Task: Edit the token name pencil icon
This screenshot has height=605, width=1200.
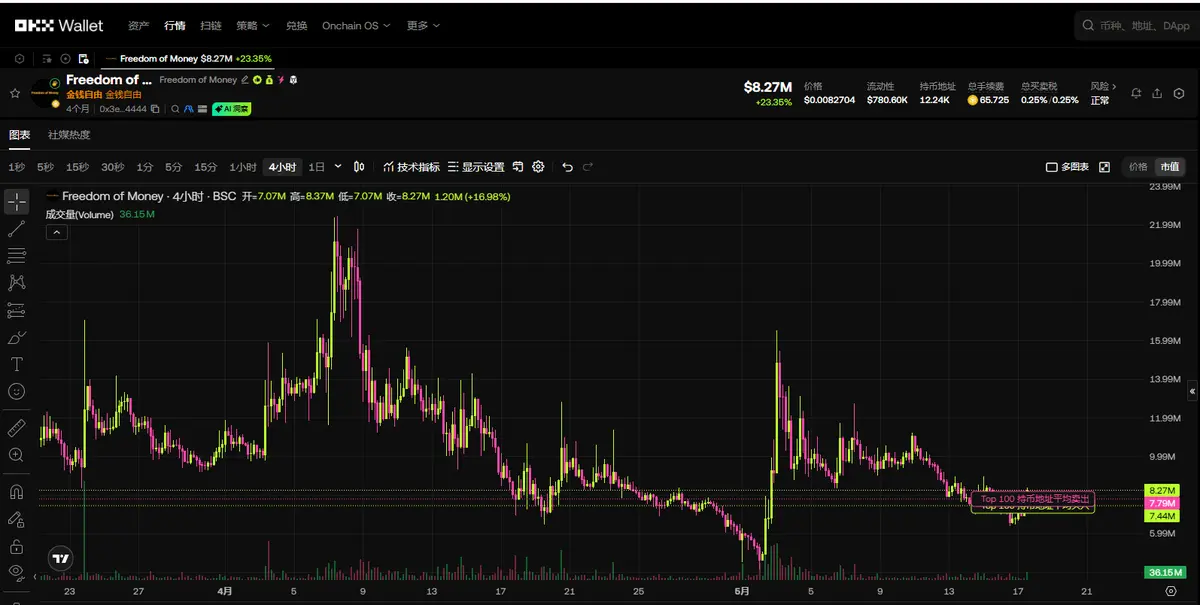Action: 245,79
